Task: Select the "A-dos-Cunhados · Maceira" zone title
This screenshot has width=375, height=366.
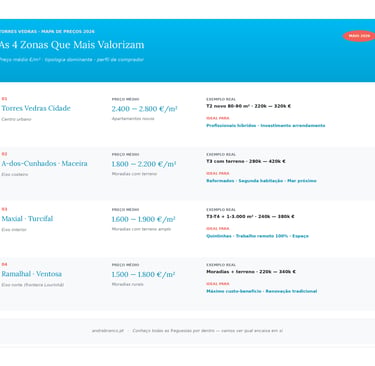Action: pyautogui.click(x=44, y=163)
